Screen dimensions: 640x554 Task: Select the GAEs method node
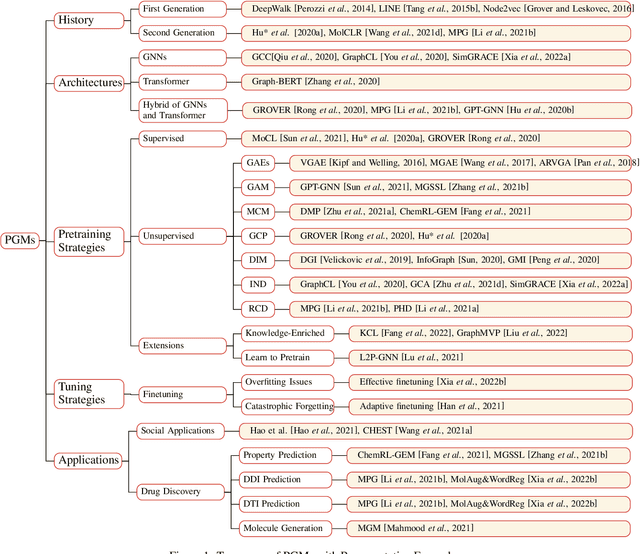[258, 162]
